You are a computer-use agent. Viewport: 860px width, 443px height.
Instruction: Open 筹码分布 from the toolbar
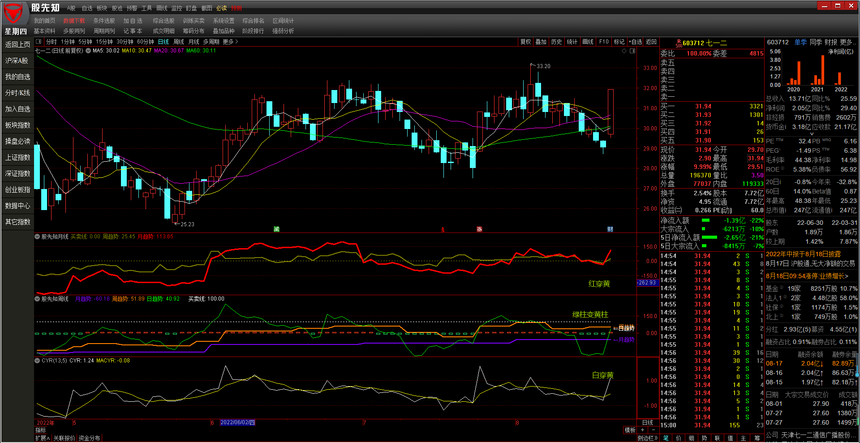[x=193, y=31]
